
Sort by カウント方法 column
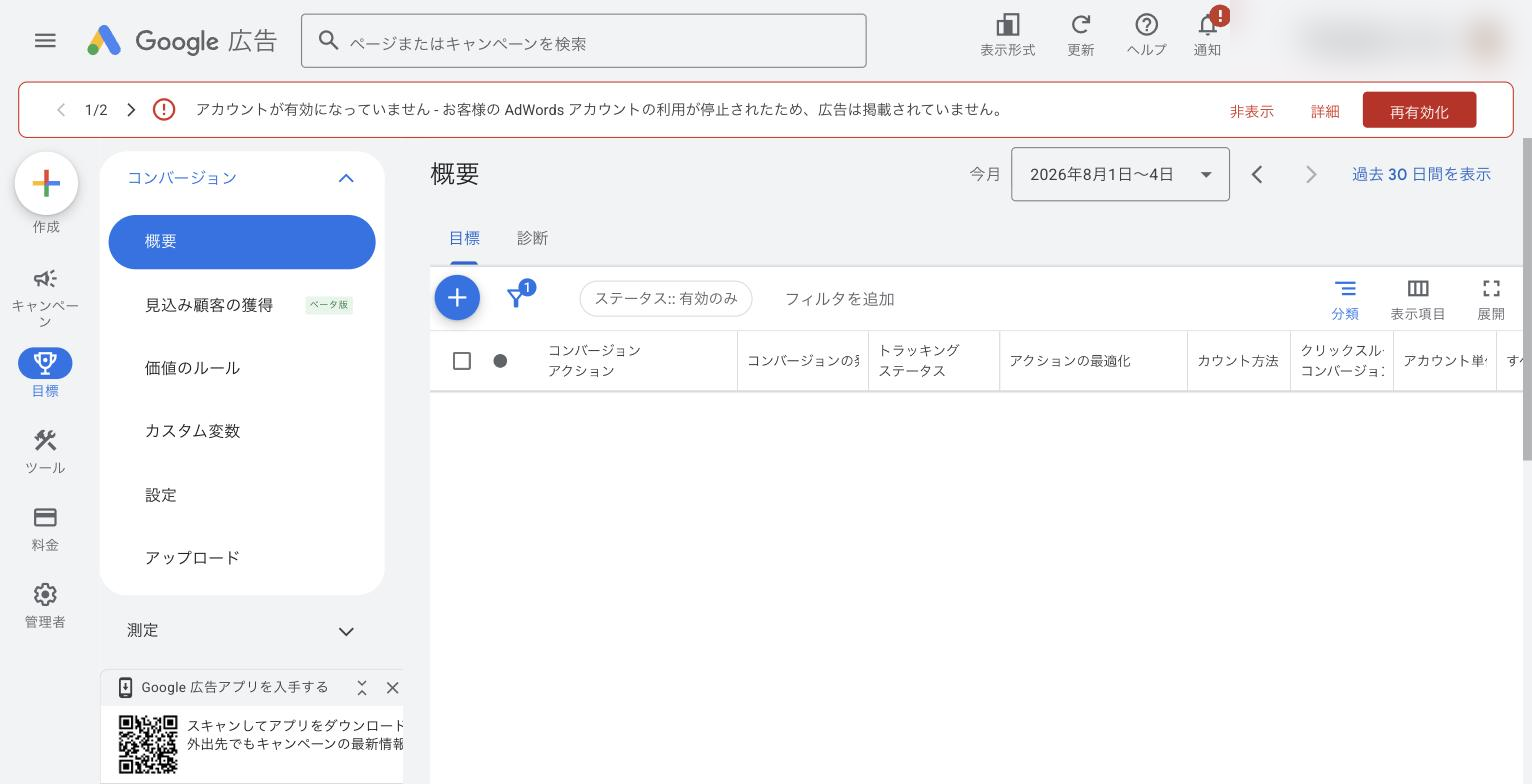1238,361
